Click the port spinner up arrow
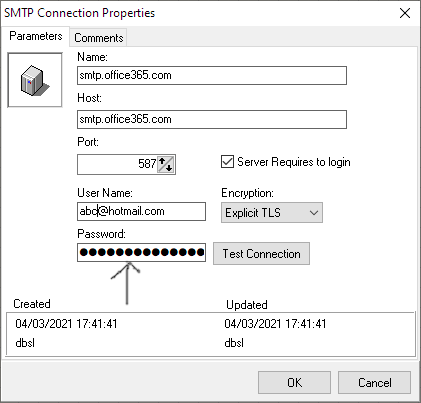This screenshot has width=421, height=403. tap(162, 162)
